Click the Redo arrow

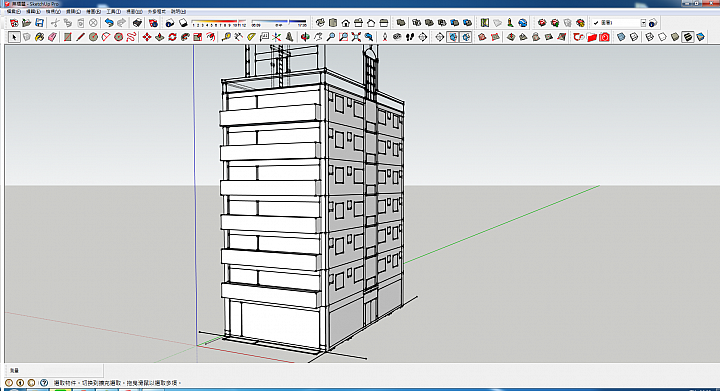[122, 22]
